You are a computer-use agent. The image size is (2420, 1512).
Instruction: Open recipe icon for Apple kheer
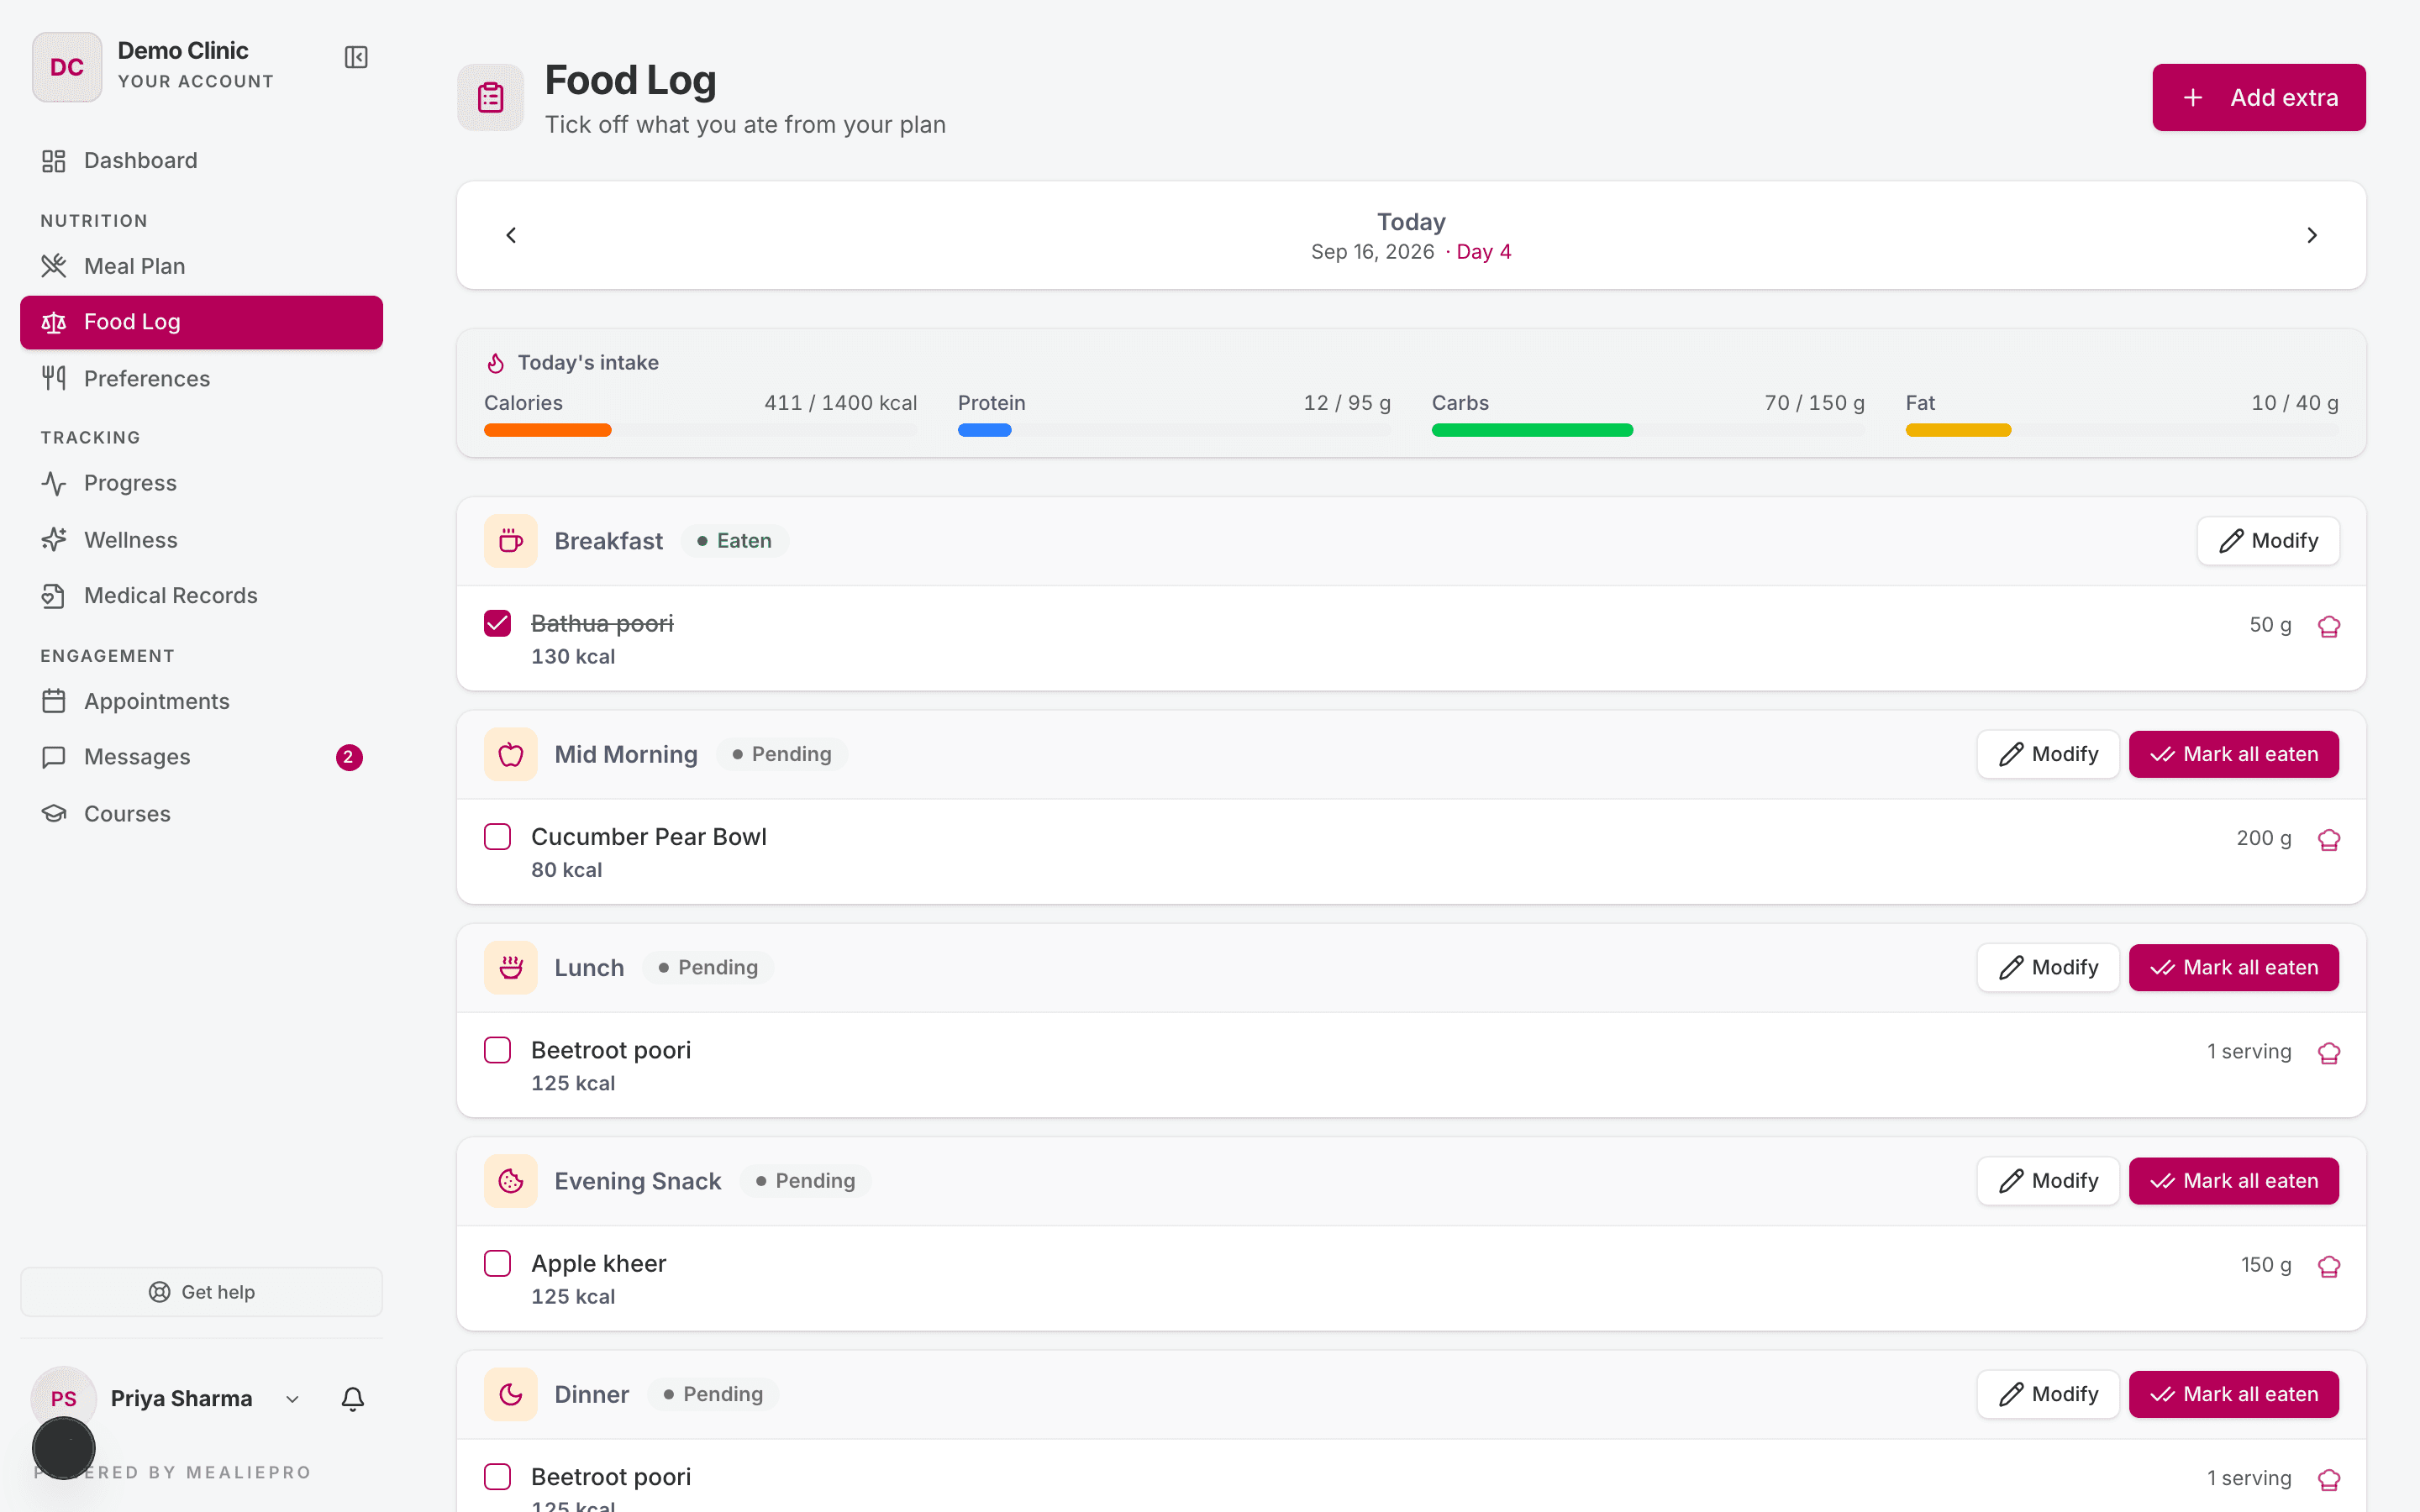pos(2329,1266)
